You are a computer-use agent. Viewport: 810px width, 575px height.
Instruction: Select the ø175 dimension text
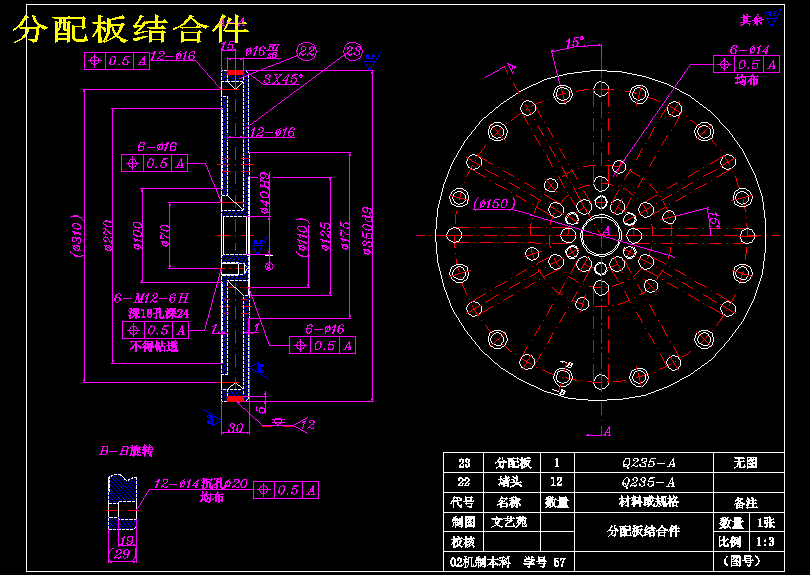(345, 236)
